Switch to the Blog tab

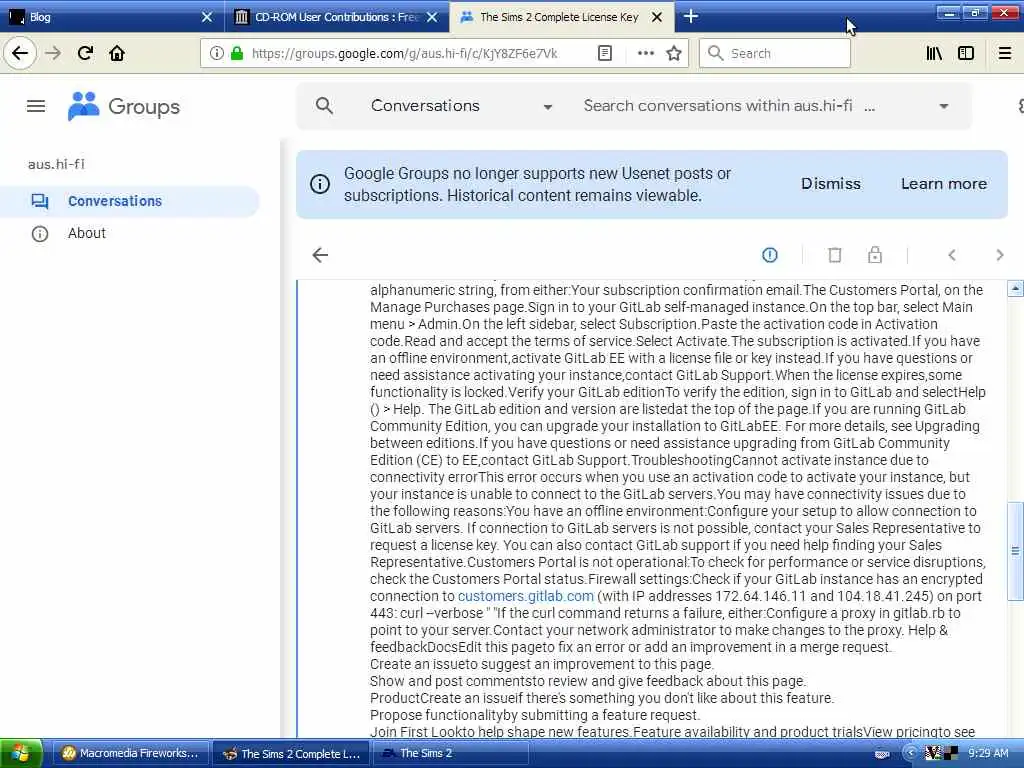[111, 17]
